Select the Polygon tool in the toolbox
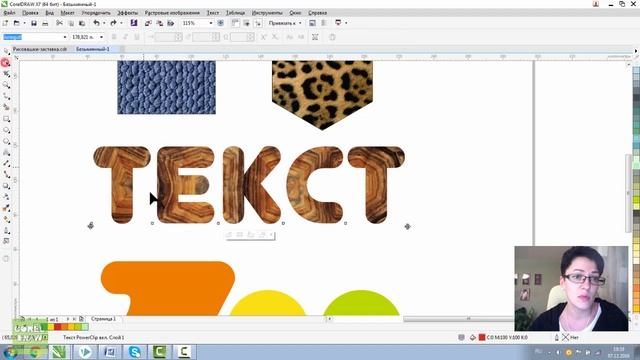This screenshot has height=360, width=640. [6, 141]
